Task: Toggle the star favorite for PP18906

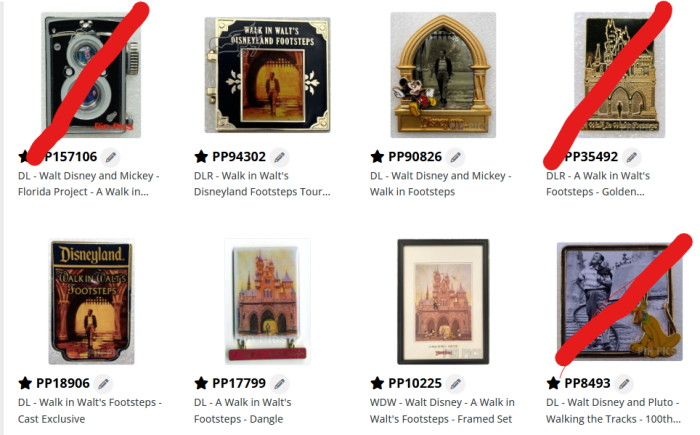Action: click(x=25, y=383)
